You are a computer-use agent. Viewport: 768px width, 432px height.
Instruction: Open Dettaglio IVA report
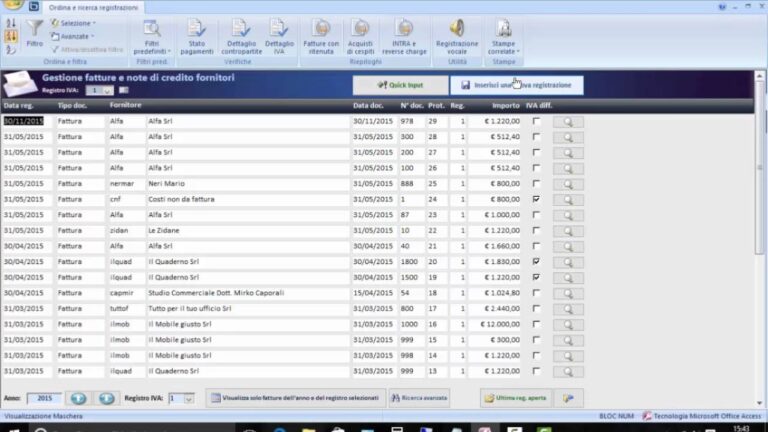click(279, 37)
